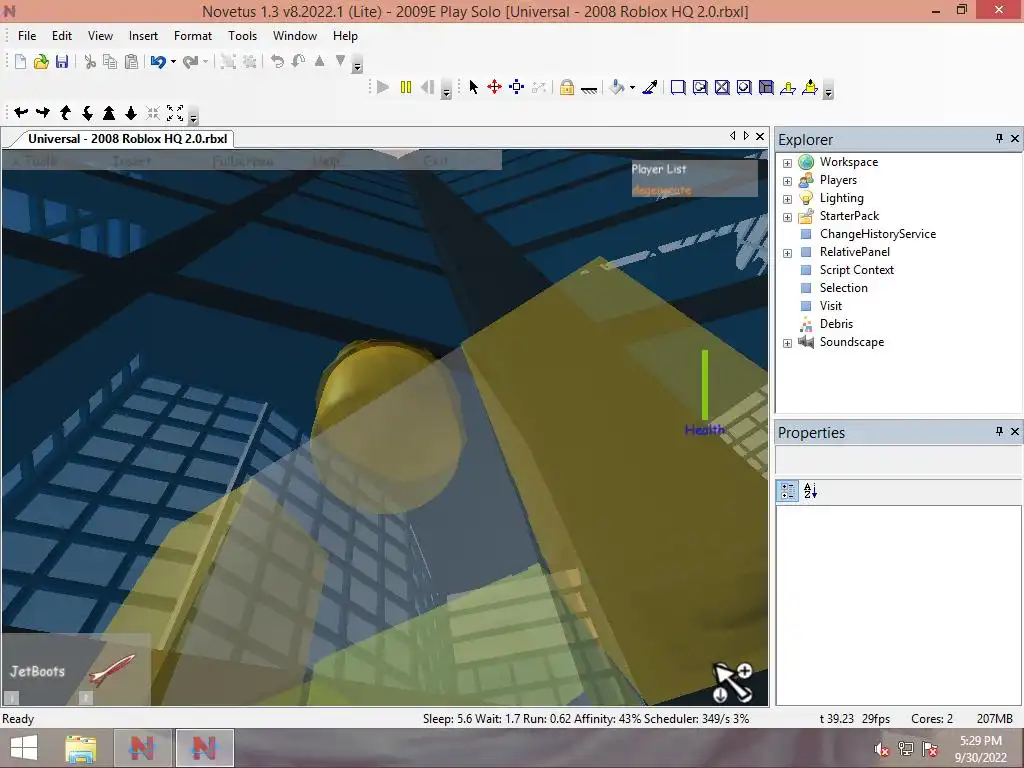The height and width of the screenshot is (768, 1024).
Task: Select the Smooth surface tool
Action: click(678, 87)
